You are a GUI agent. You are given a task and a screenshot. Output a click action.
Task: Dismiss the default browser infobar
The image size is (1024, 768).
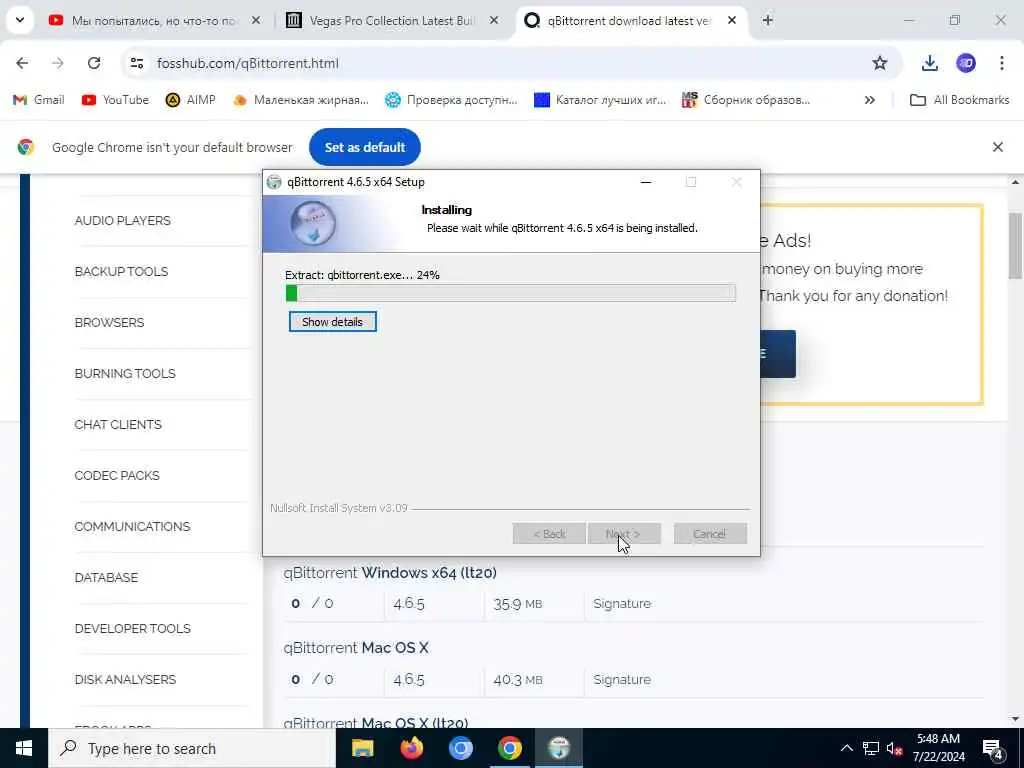[997, 147]
